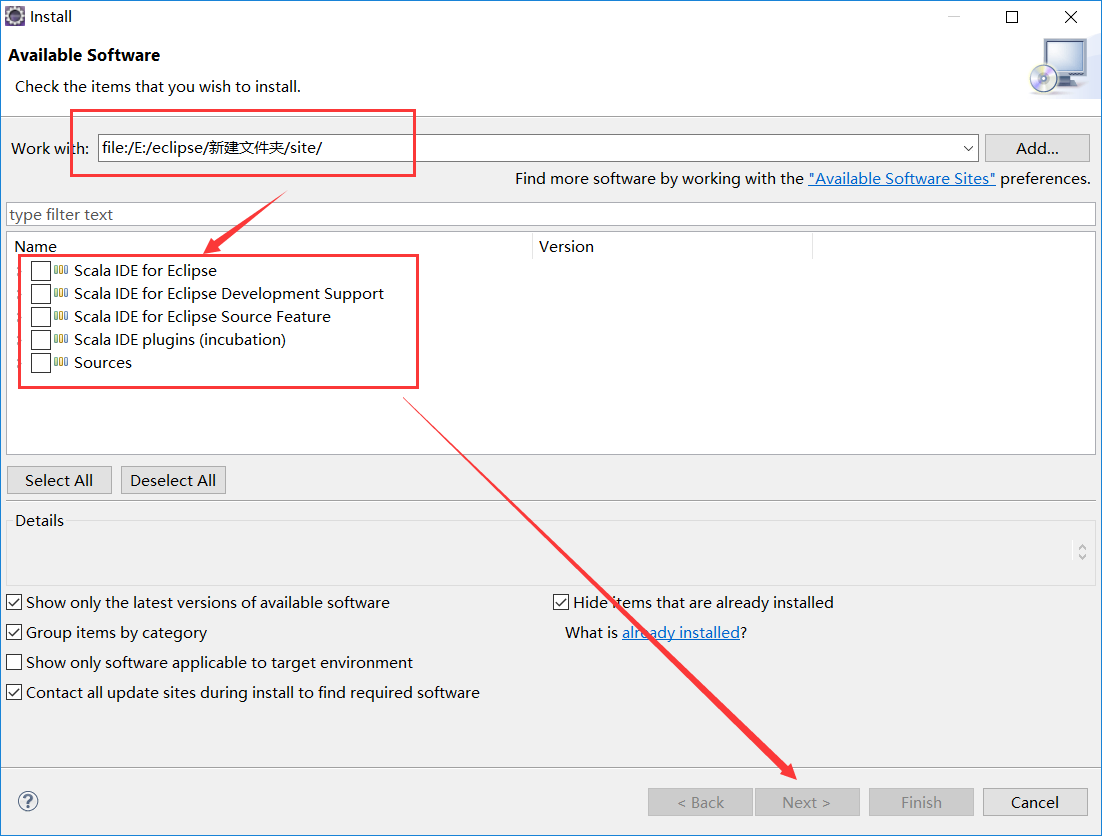Screen dimensions: 1102x836
Task: Open the Available Software Sites preferences link
Action: click(x=902, y=178)
